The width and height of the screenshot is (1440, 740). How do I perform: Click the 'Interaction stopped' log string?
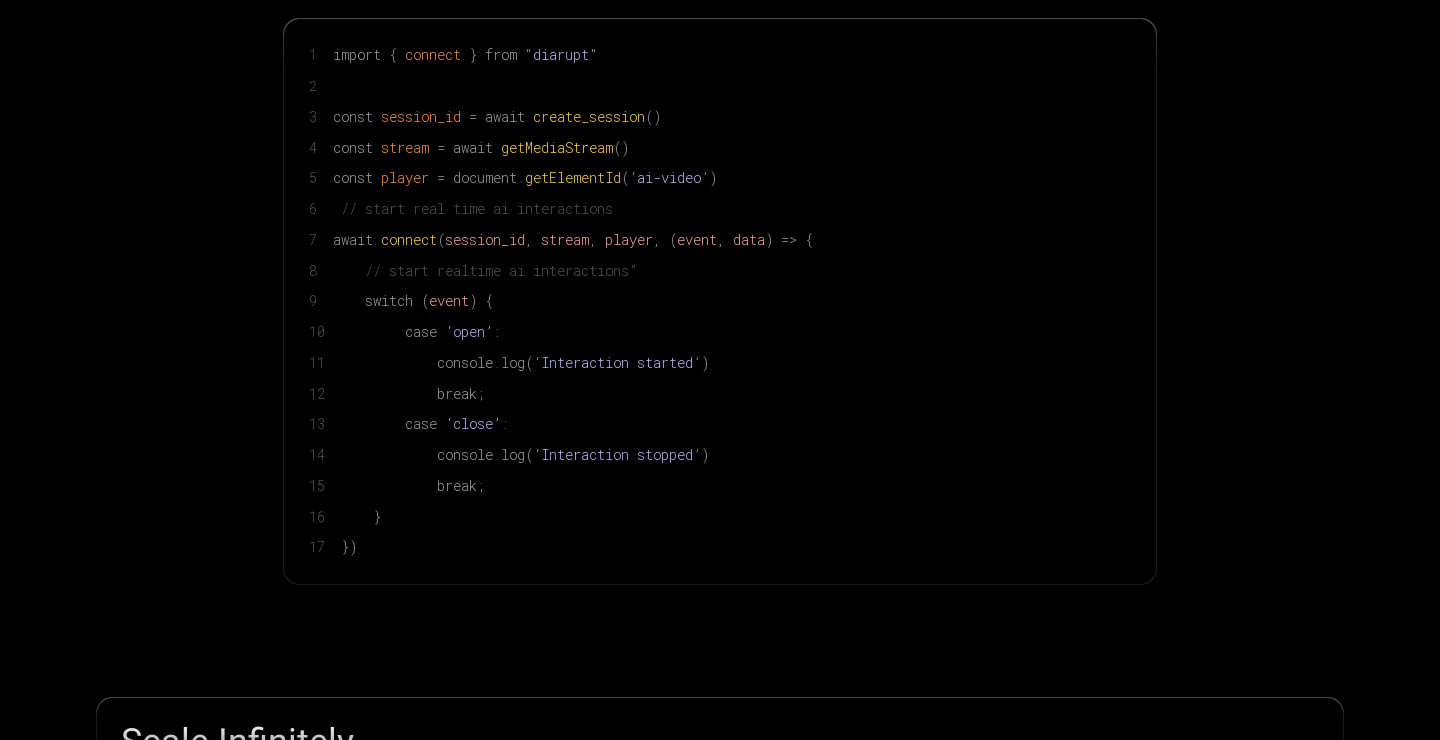pos(617,455)
